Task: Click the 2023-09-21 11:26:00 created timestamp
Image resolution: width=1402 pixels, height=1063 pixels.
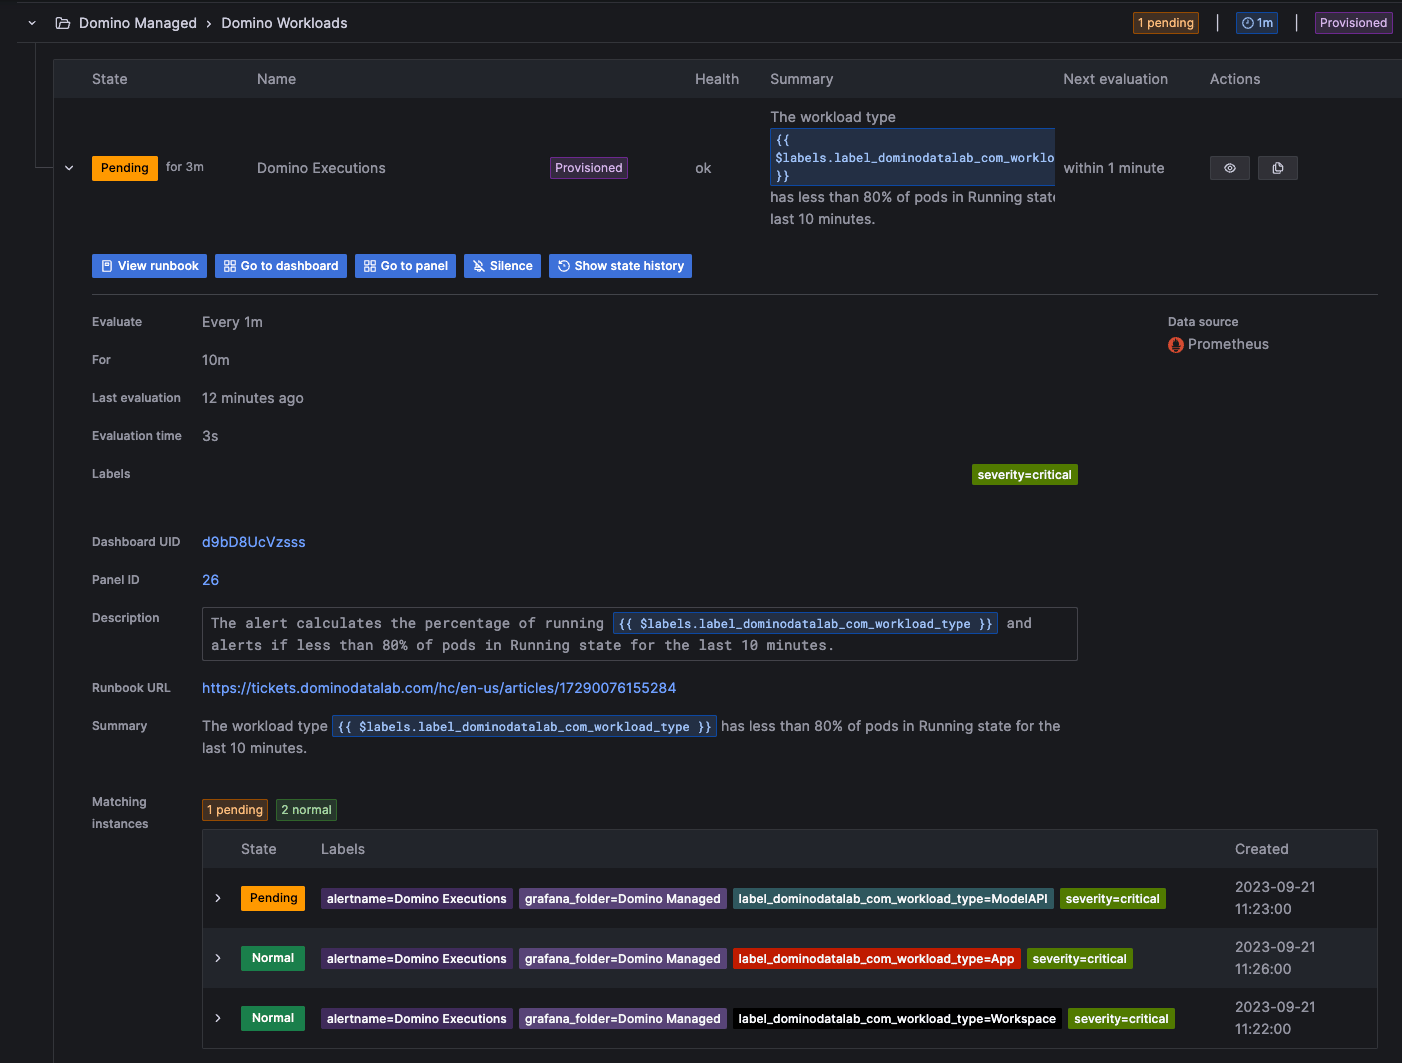Action: [x=1275, y=958]
